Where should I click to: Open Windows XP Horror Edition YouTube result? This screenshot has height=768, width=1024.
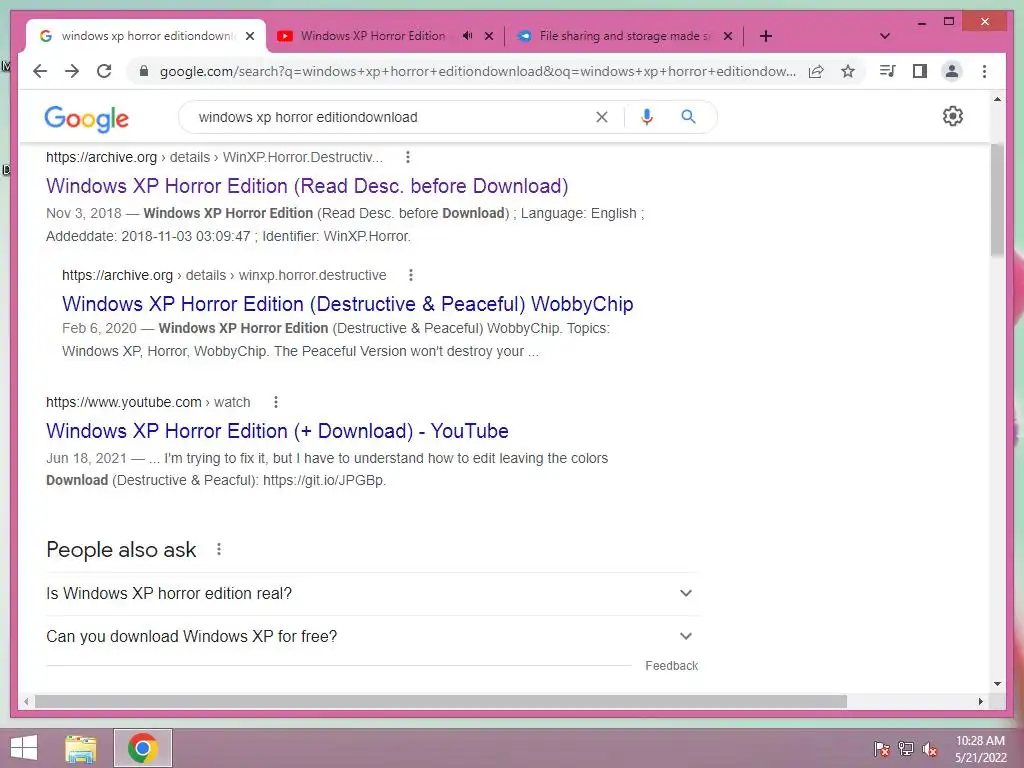pyautogui.click(x=277, y=431)
